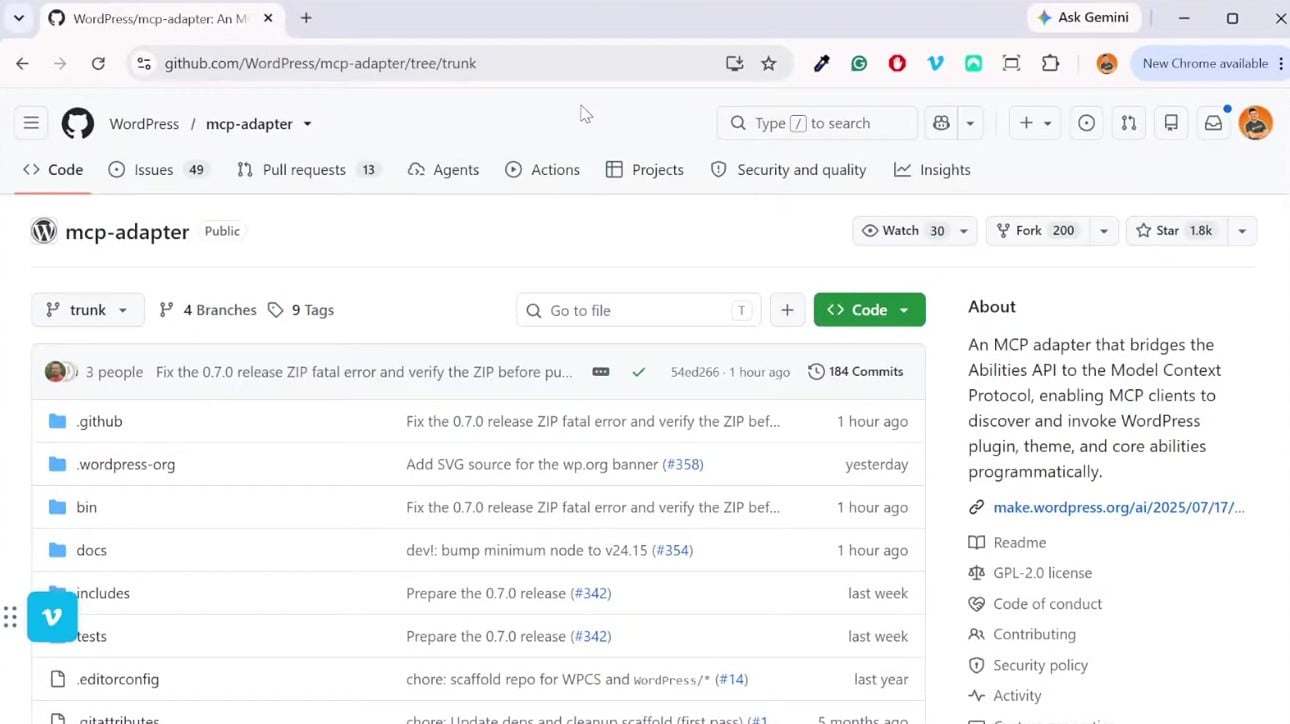Open the 184 Commits history link
The image size is (1290, 724).
pos(855,371)
